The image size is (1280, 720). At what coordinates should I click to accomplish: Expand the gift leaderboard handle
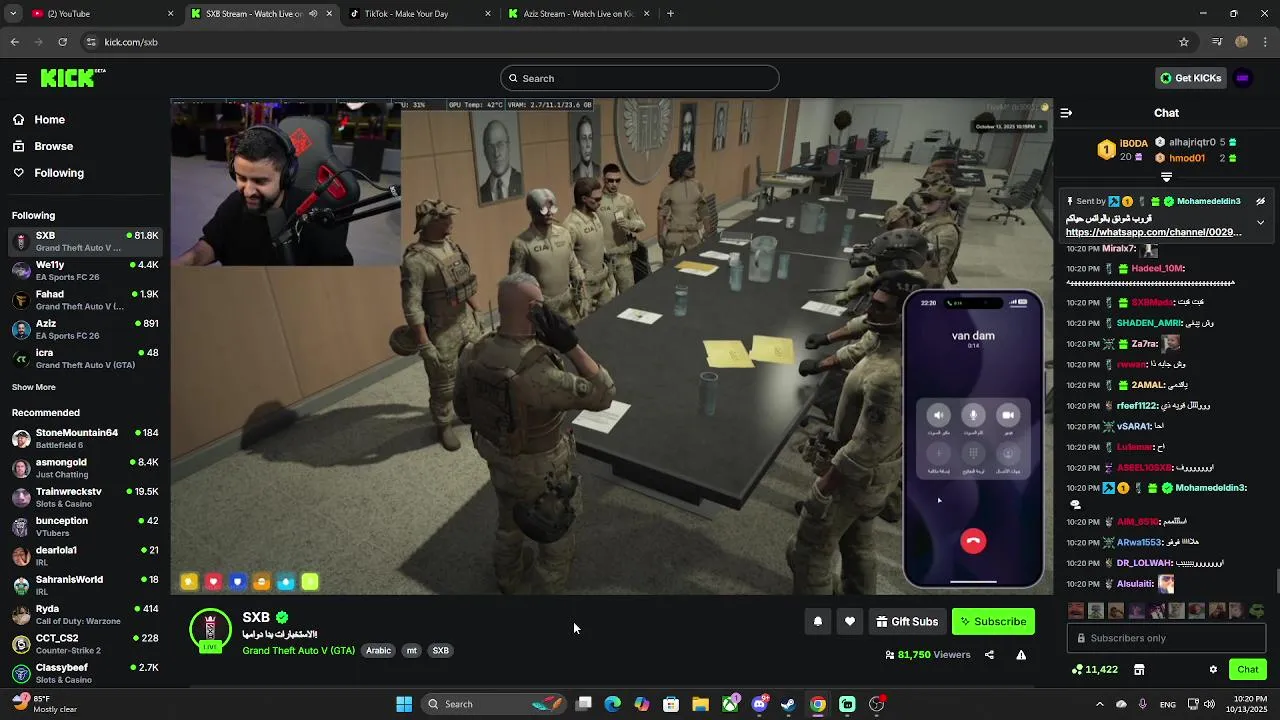[1166, 177]
